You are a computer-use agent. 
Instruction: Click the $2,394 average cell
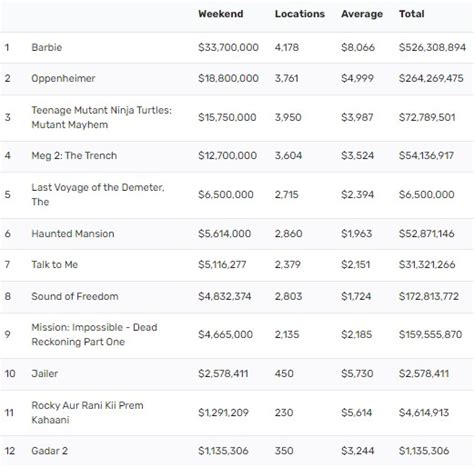pyautogui.click(x=357, y=195)
